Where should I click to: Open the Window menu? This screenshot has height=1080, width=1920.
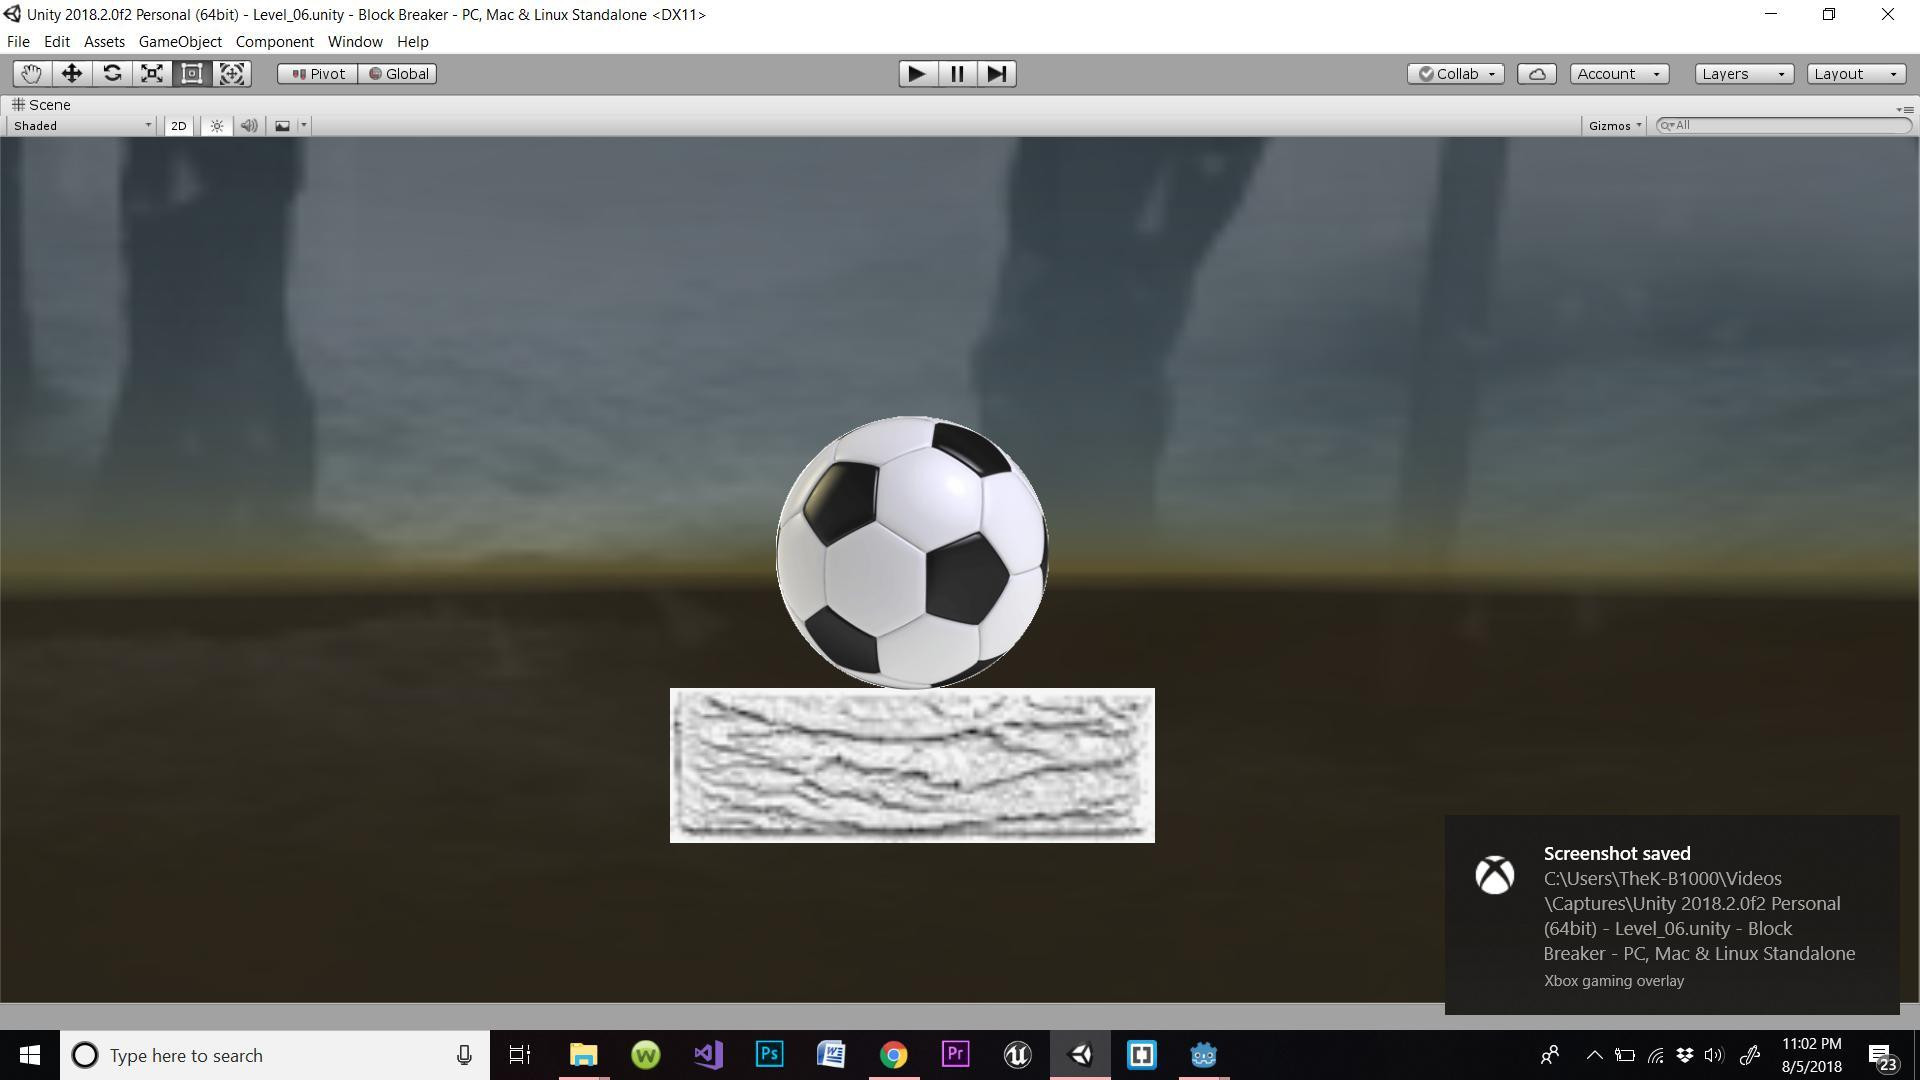pos(355,42)
